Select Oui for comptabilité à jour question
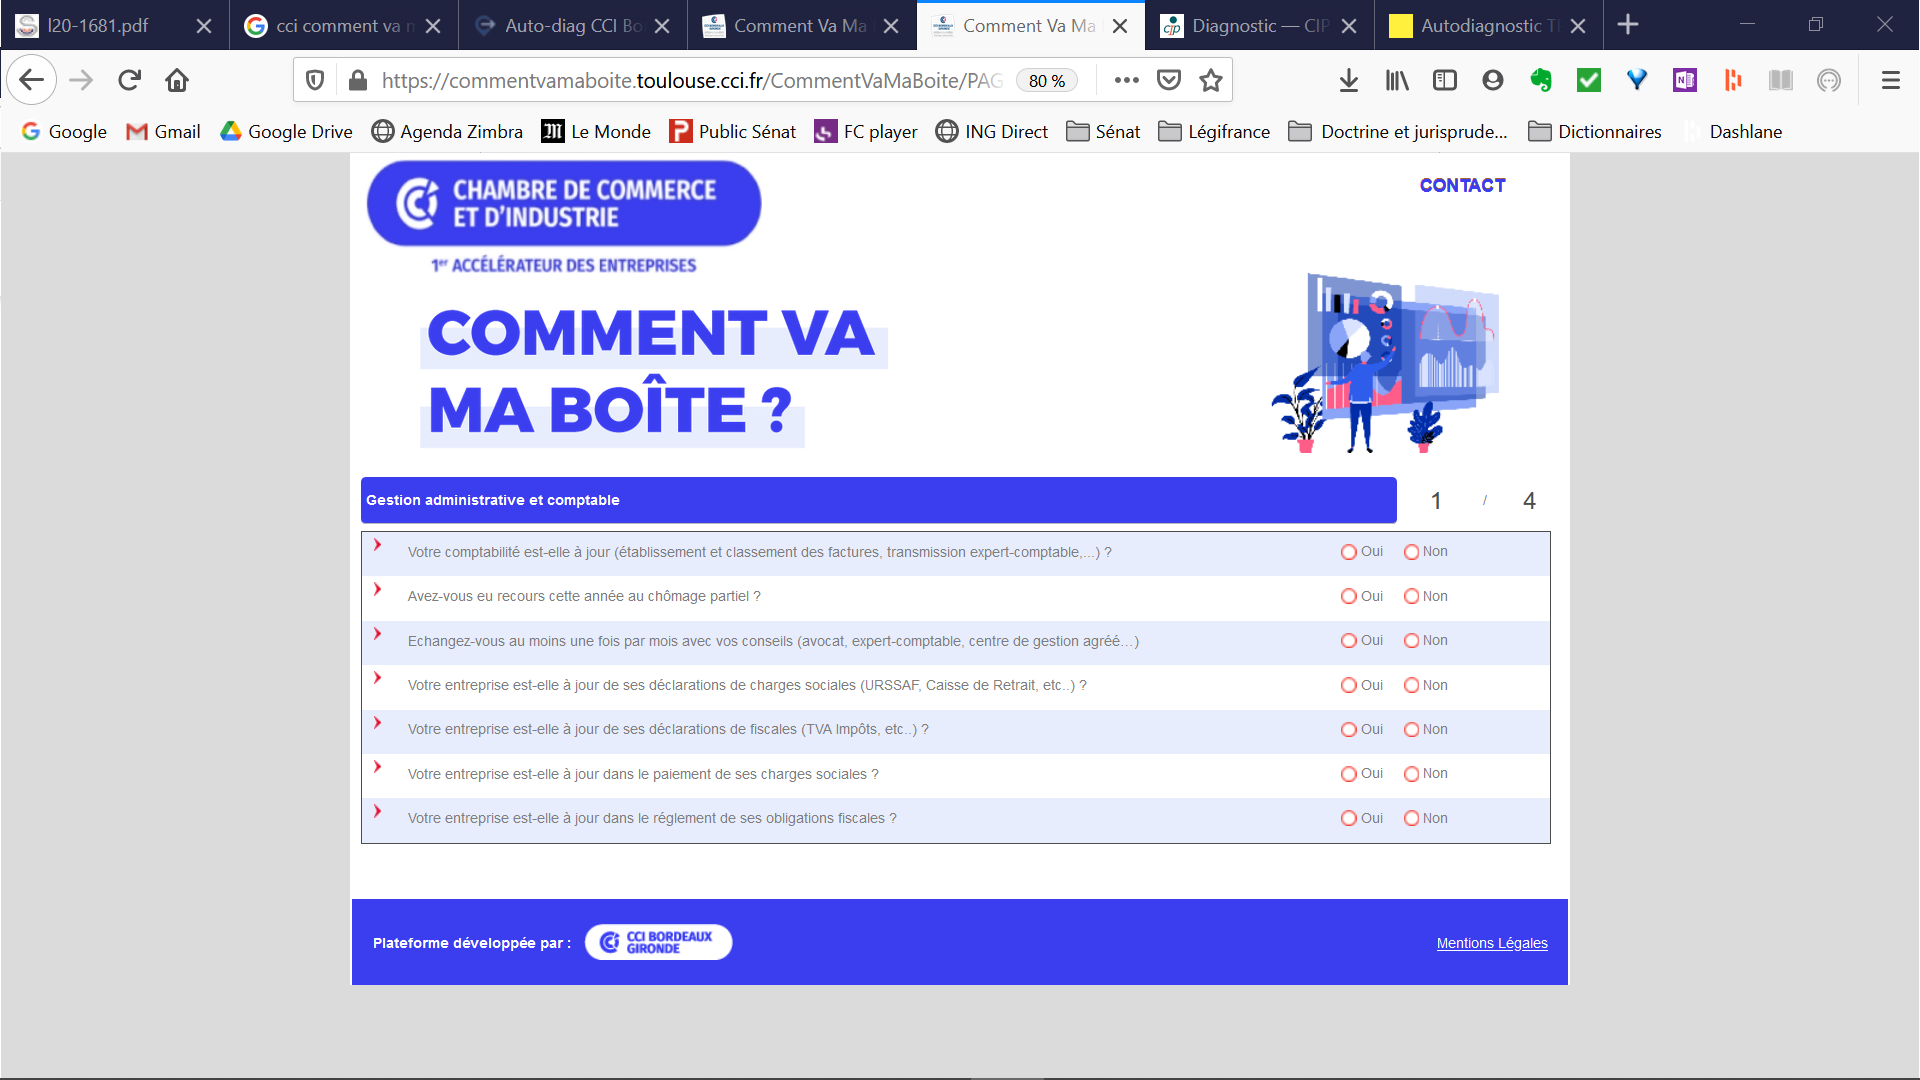The width and height of the screenshot is (1920, 1080). (1349, 552)
